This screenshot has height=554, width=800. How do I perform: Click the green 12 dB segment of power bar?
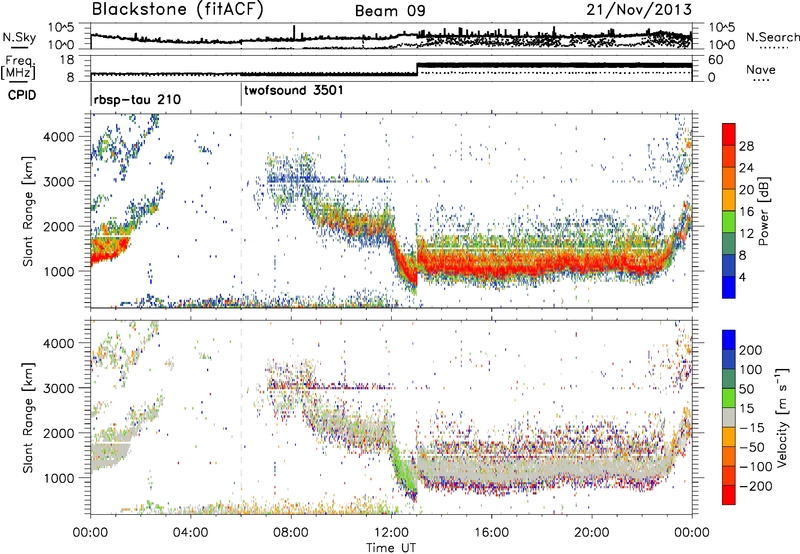pyautogui.click(x=729, y=221)
